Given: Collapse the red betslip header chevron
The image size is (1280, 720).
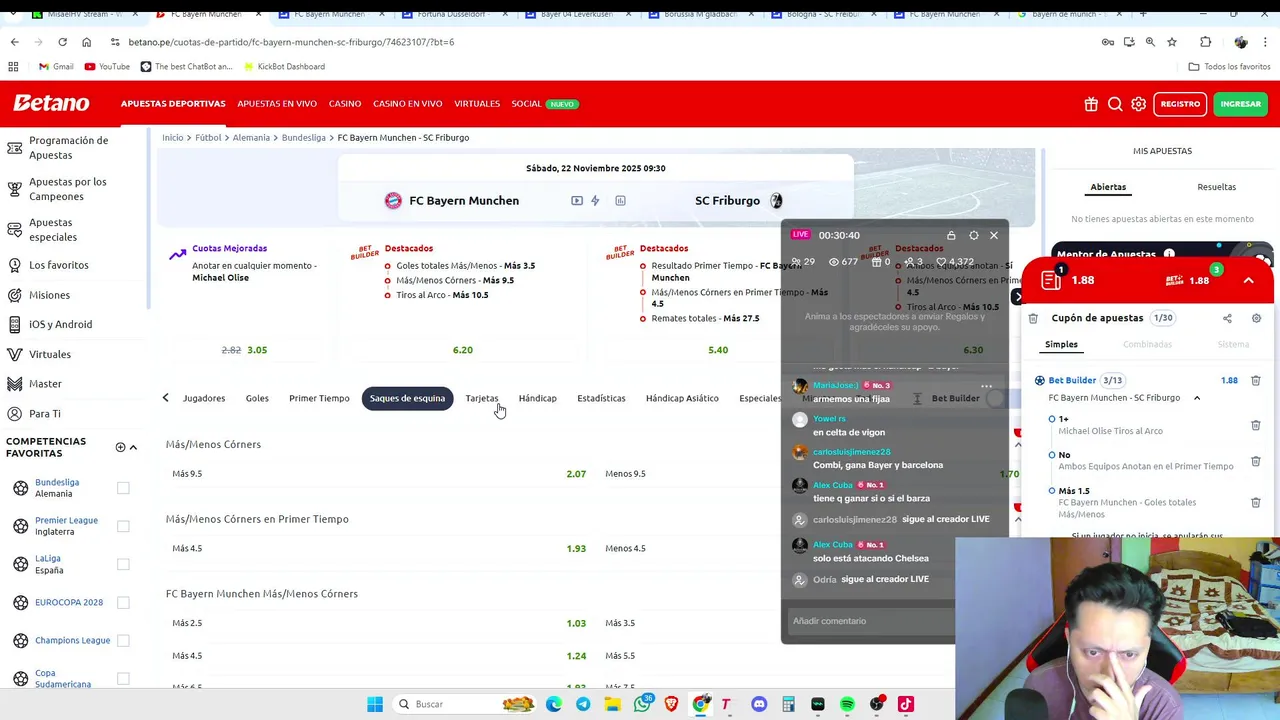Looking at the screenshot, I should coord(1248,281).
